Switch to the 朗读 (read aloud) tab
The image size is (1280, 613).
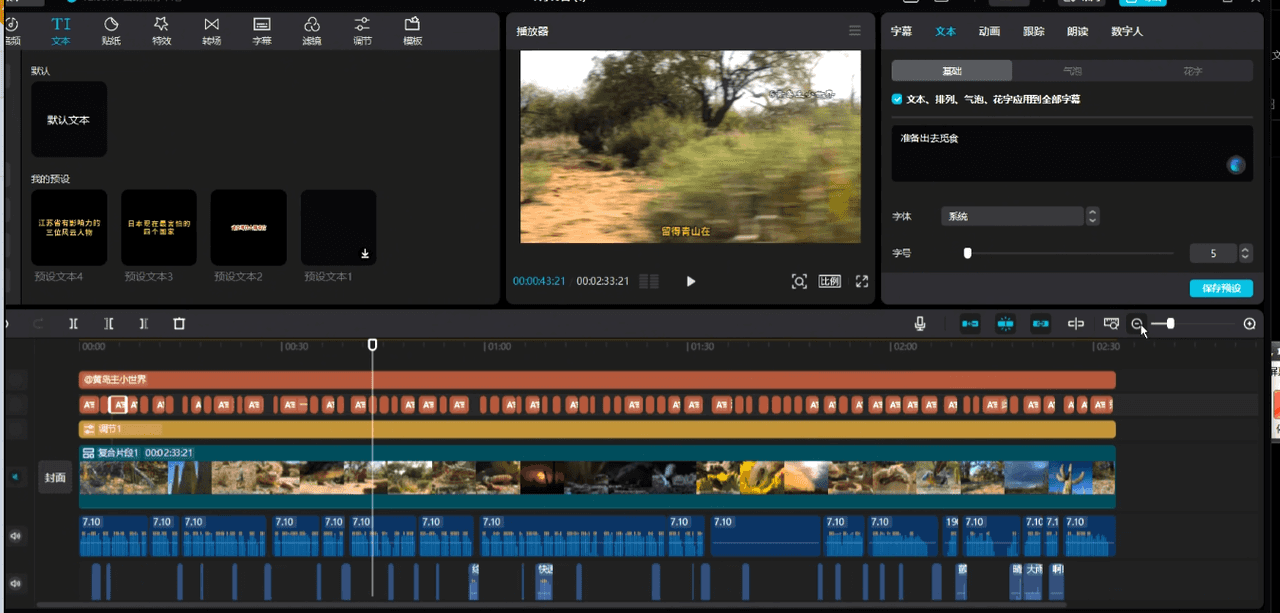click(1077, 31)
